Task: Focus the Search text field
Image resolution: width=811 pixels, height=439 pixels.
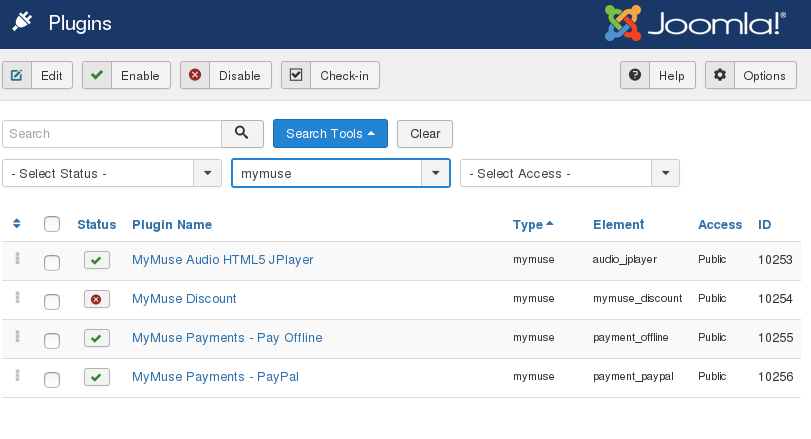Action: (x=112, y=134)
